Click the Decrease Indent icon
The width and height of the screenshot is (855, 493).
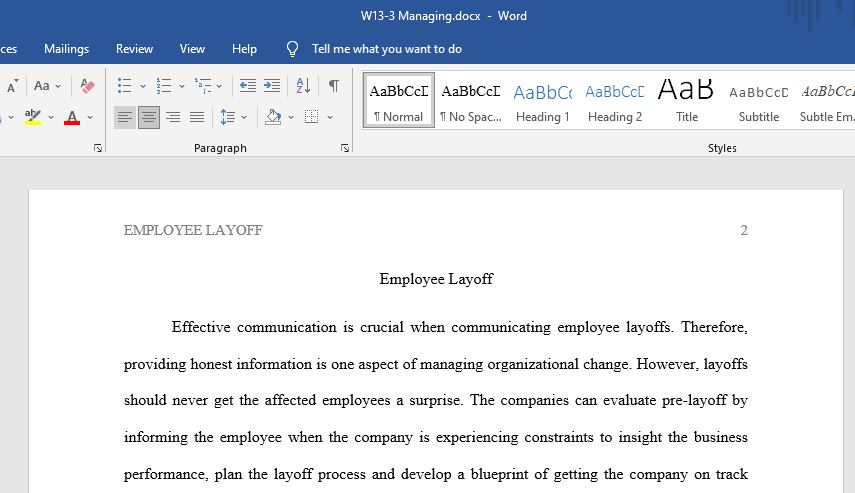248,86
